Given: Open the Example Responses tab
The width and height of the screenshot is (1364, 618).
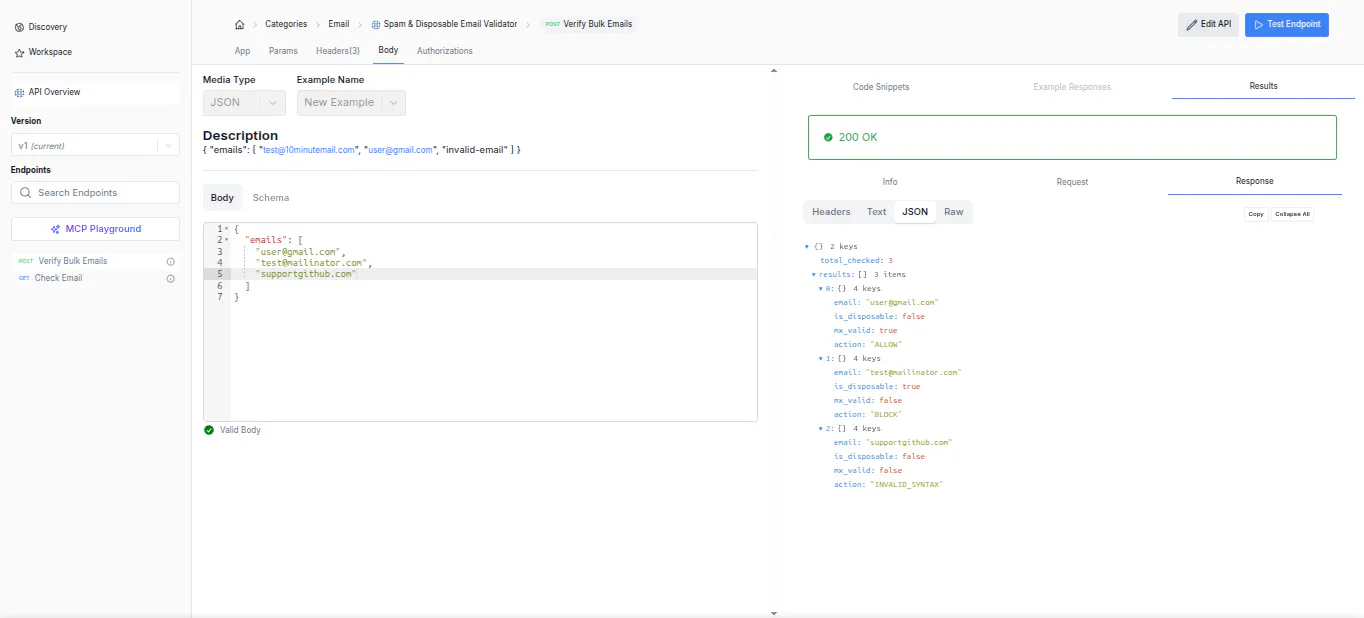Looking at the screenshot, I should [1072, 87].
